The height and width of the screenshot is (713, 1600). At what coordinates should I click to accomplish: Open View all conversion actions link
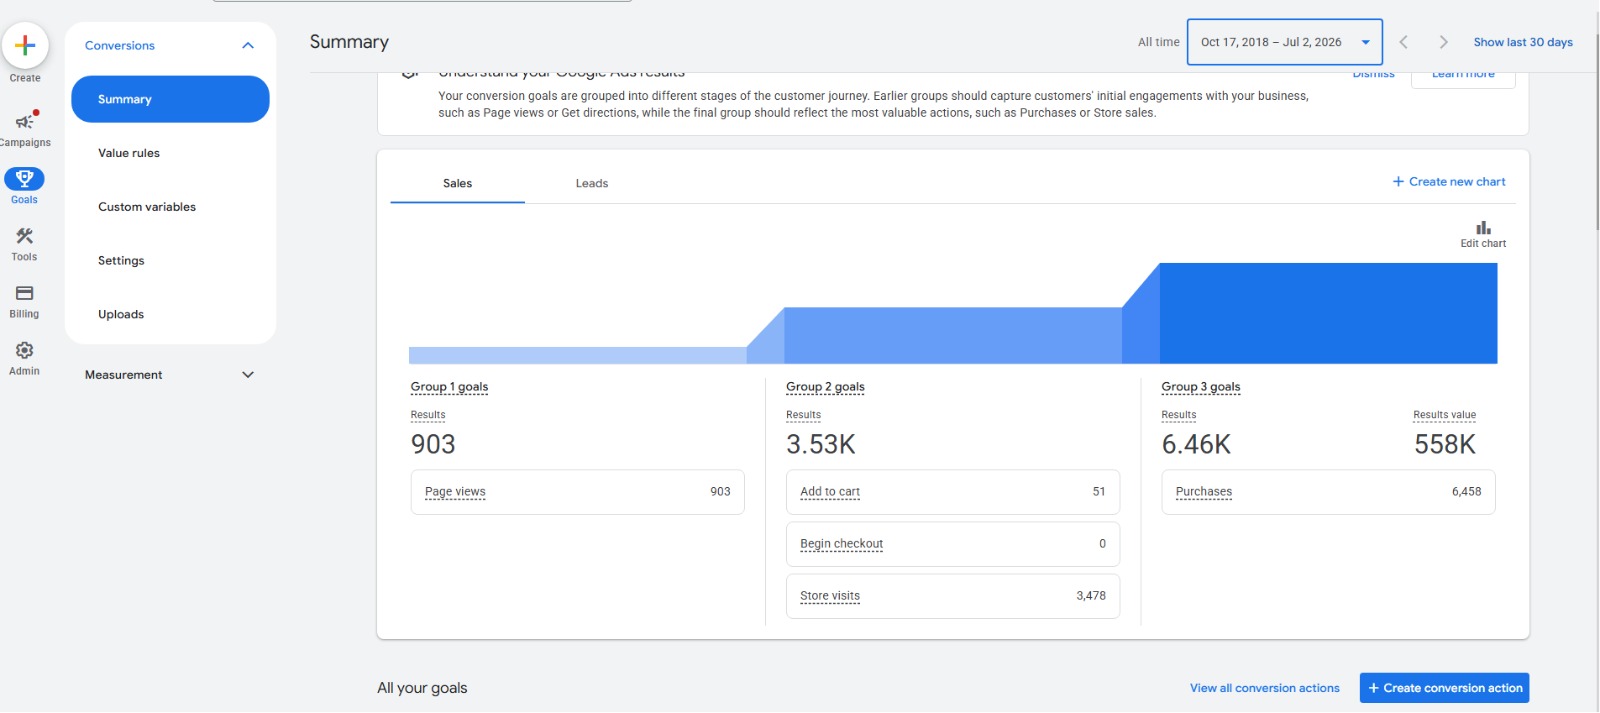coord(1264,688)
